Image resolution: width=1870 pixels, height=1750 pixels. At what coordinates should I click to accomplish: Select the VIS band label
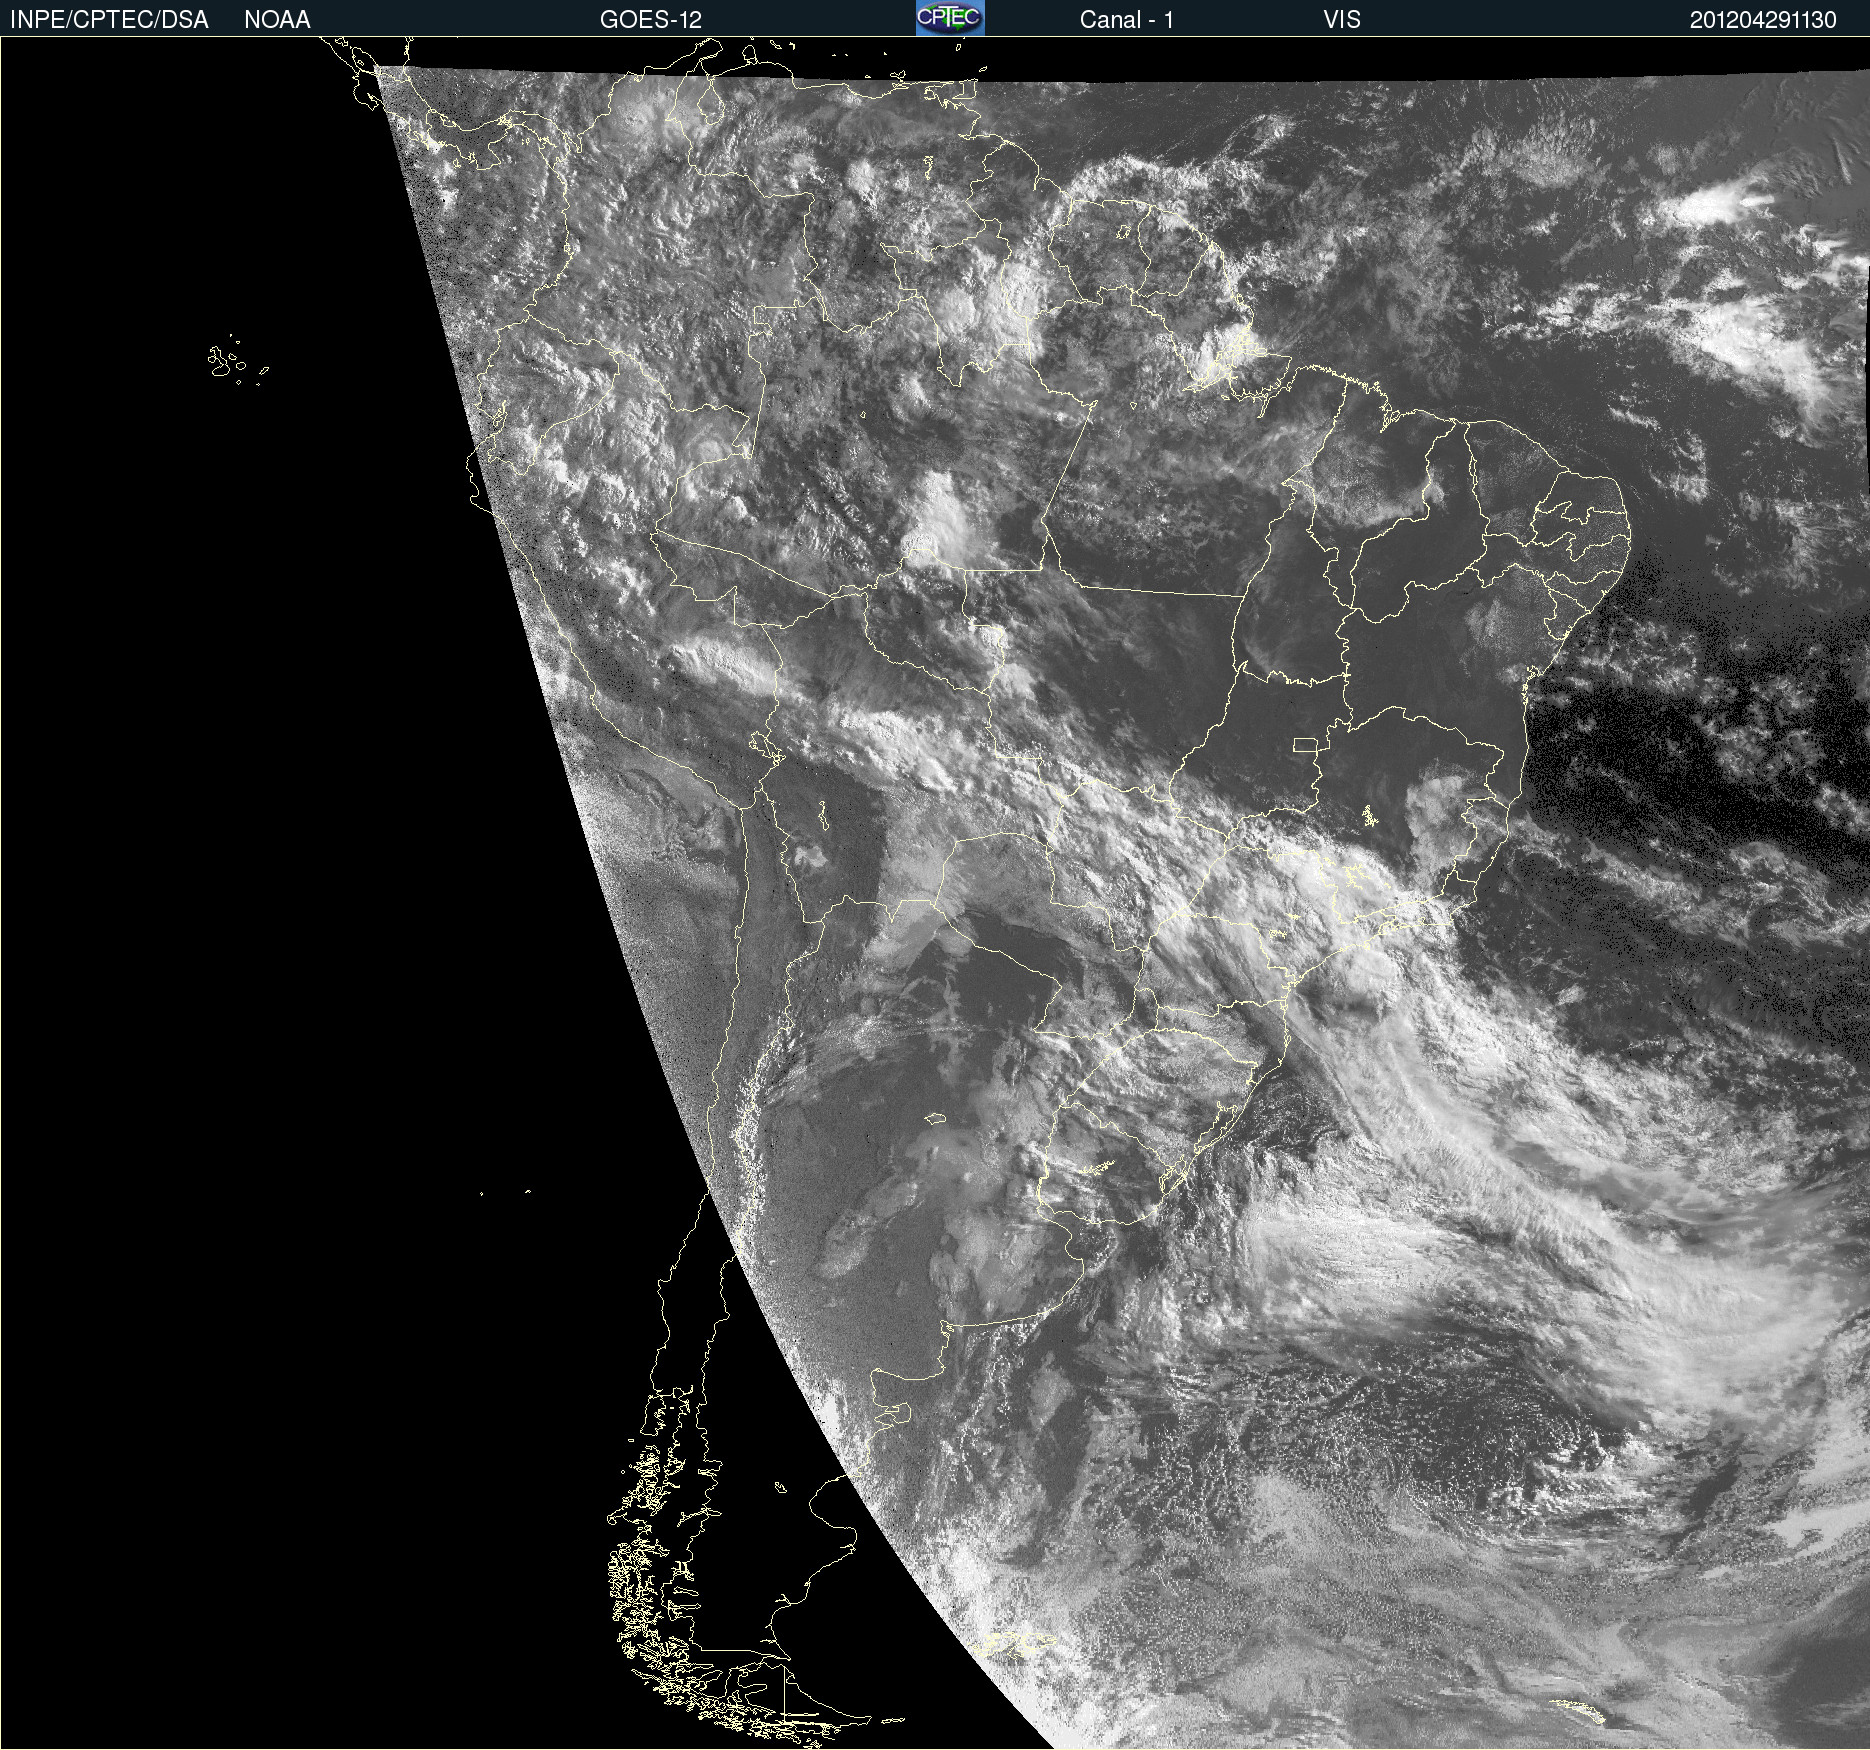[1342, 19]
